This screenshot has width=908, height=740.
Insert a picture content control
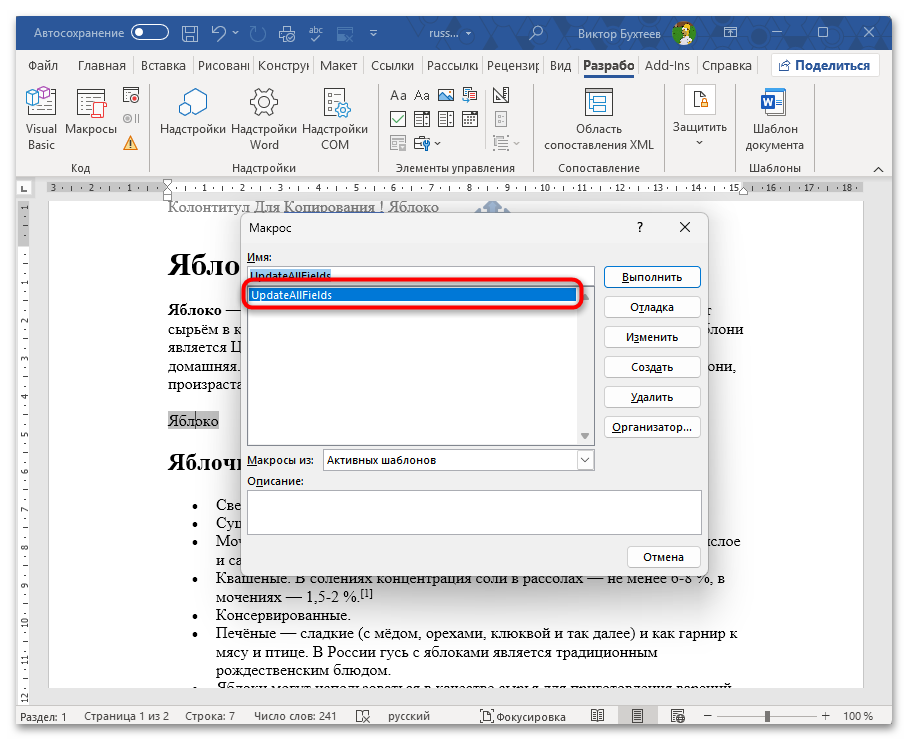click(446, 95)
